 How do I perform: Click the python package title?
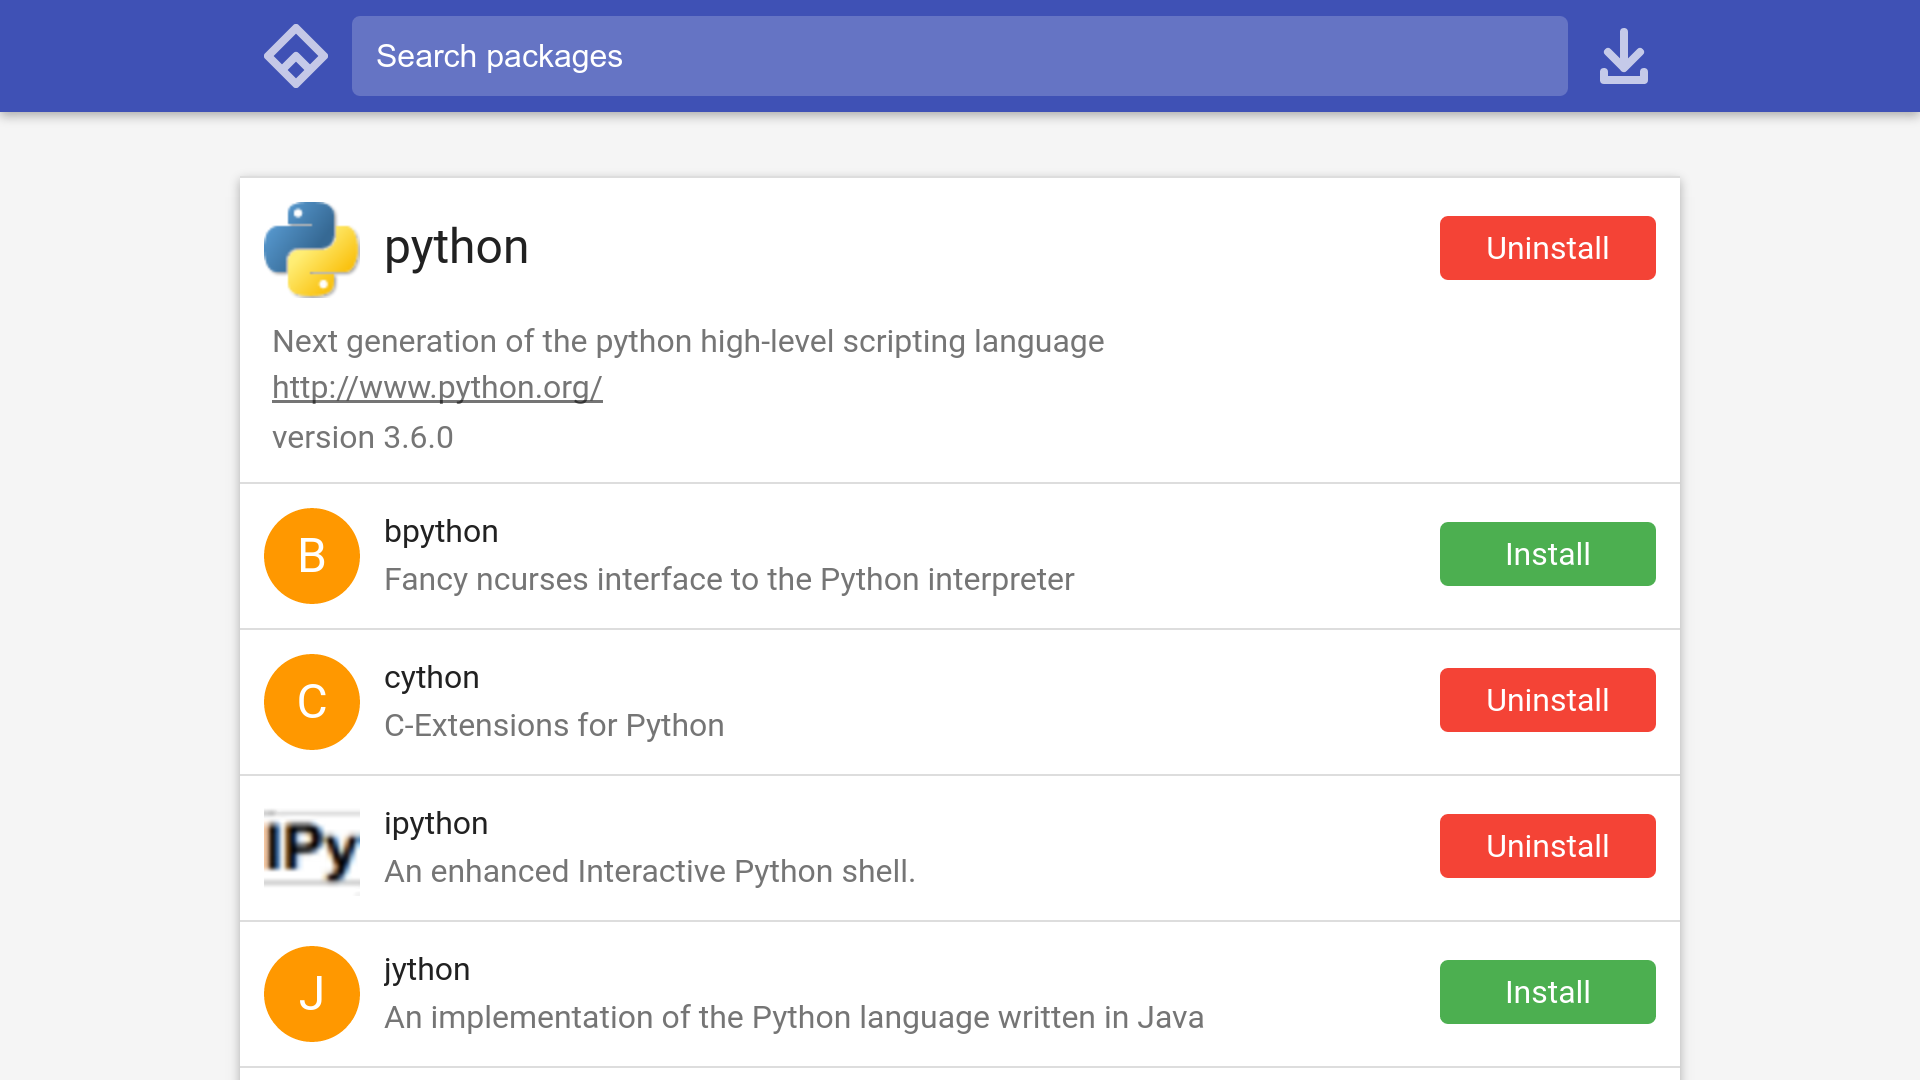[456, 248]
